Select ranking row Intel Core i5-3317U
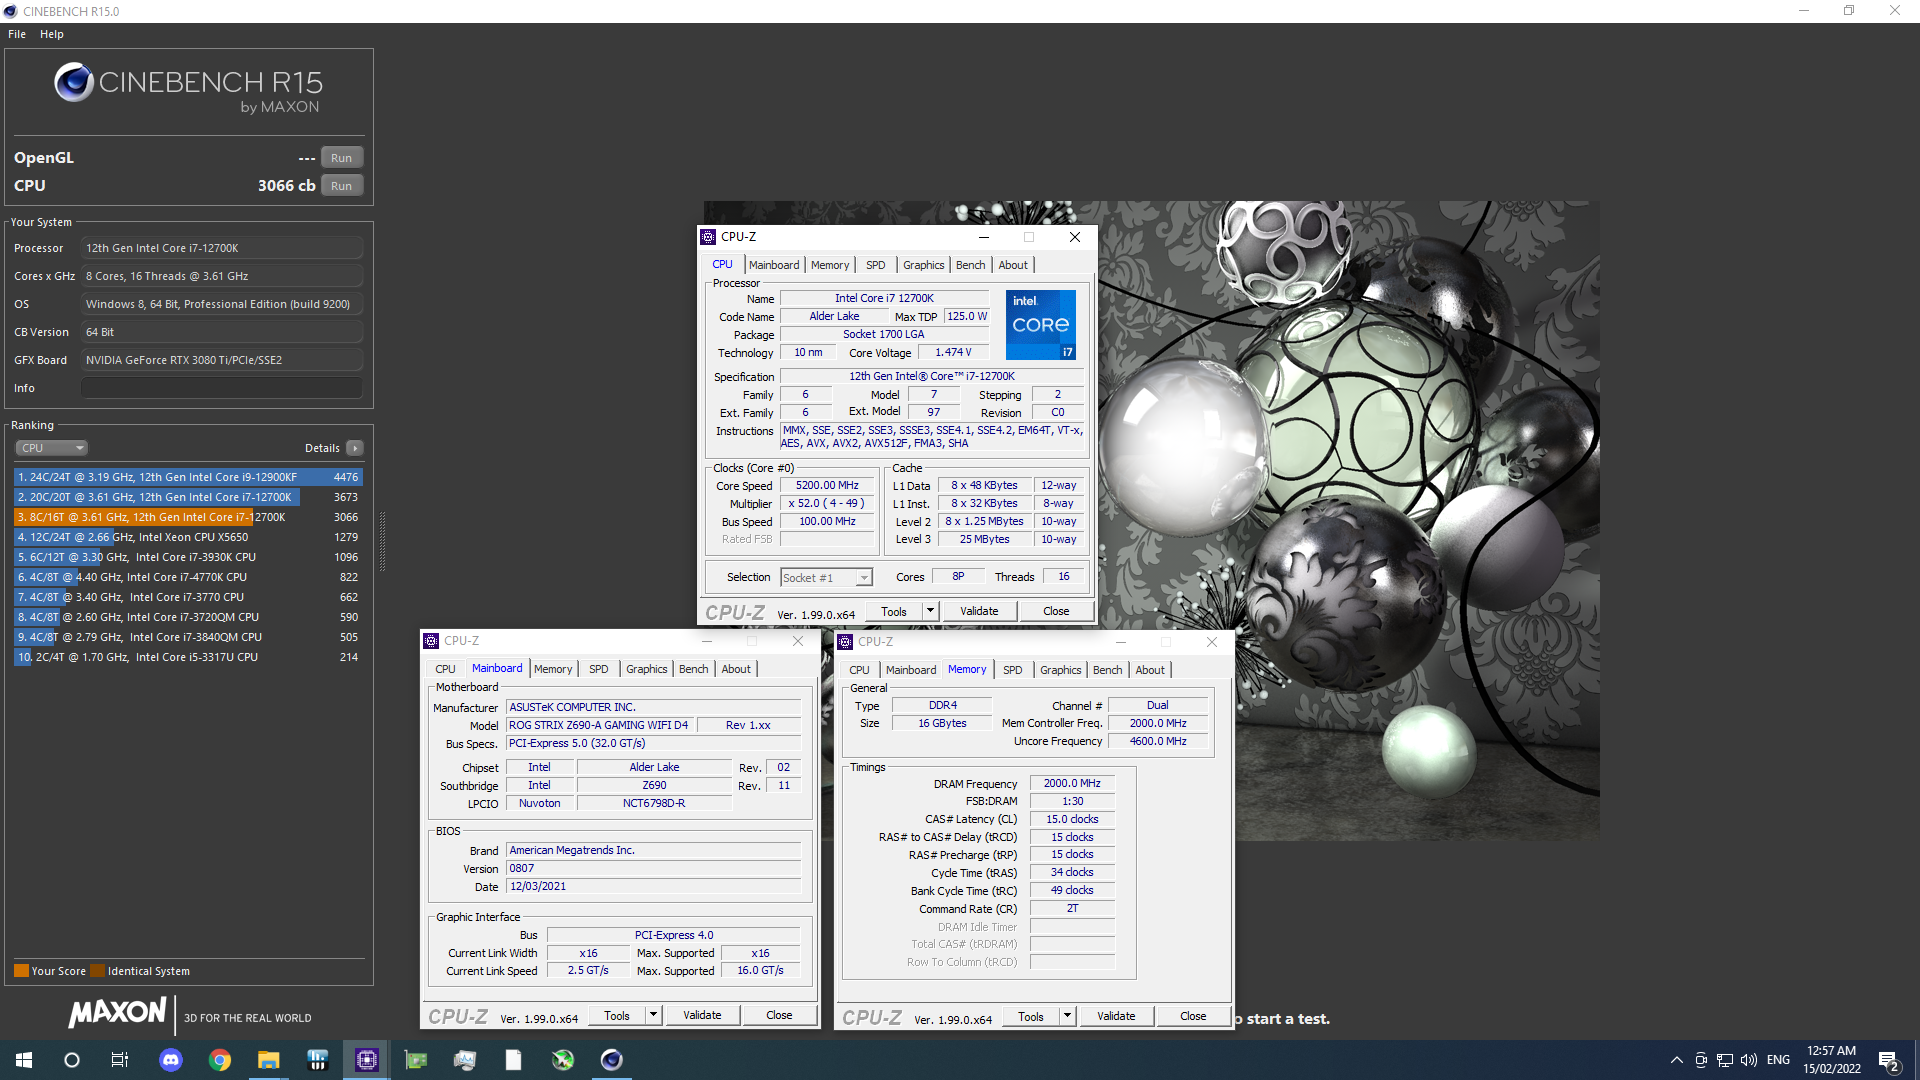 [x=188, y=657]
